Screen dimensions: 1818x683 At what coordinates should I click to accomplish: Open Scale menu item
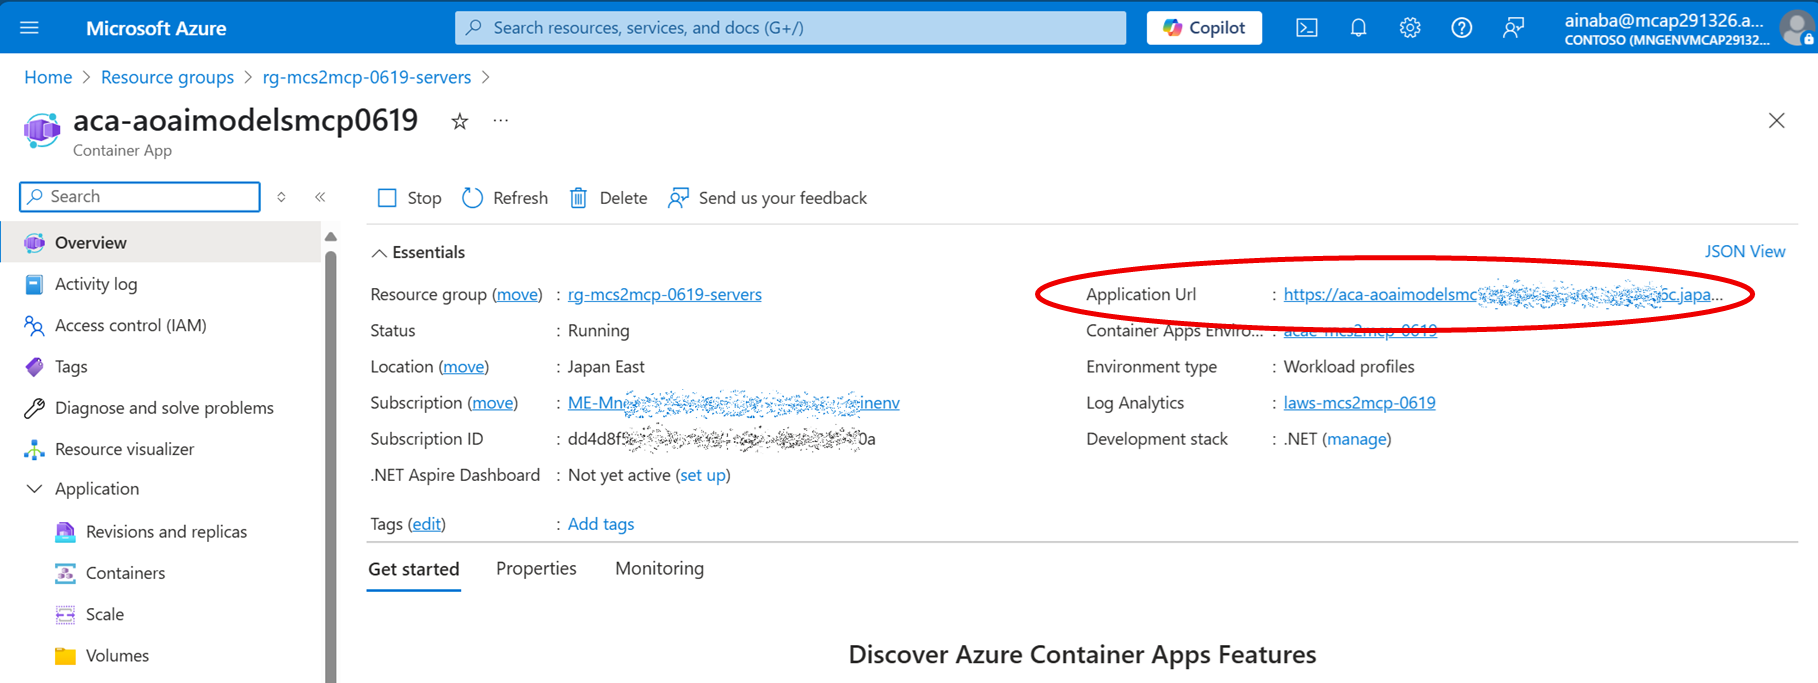tap(104, 614)
